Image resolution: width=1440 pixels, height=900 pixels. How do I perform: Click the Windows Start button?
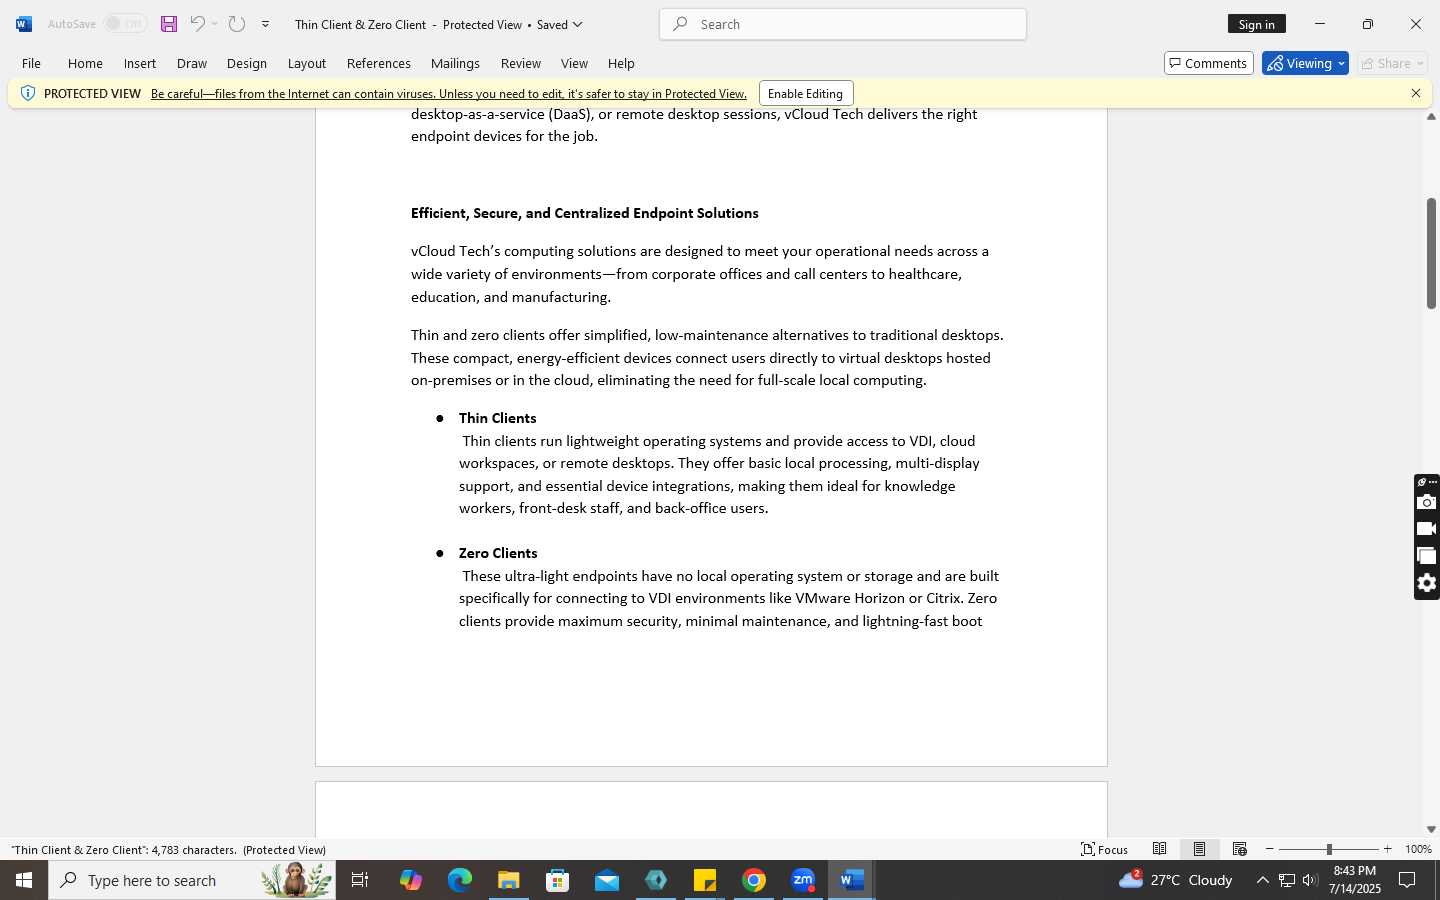click(24, 880)
